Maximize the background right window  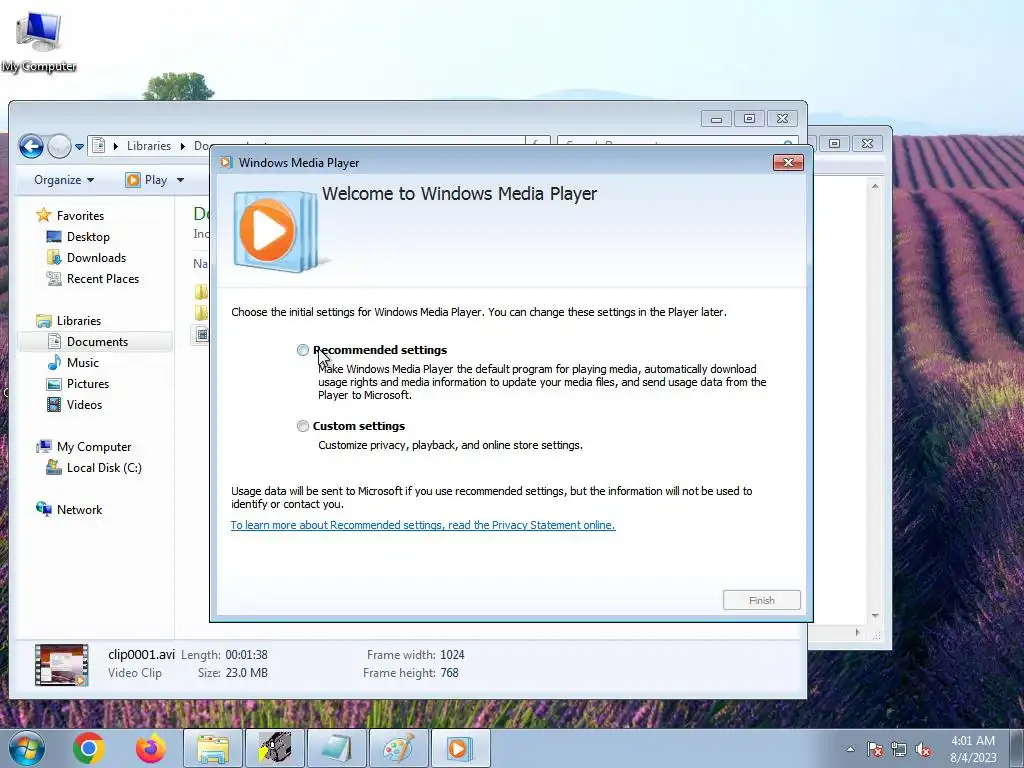pos(835,143)
